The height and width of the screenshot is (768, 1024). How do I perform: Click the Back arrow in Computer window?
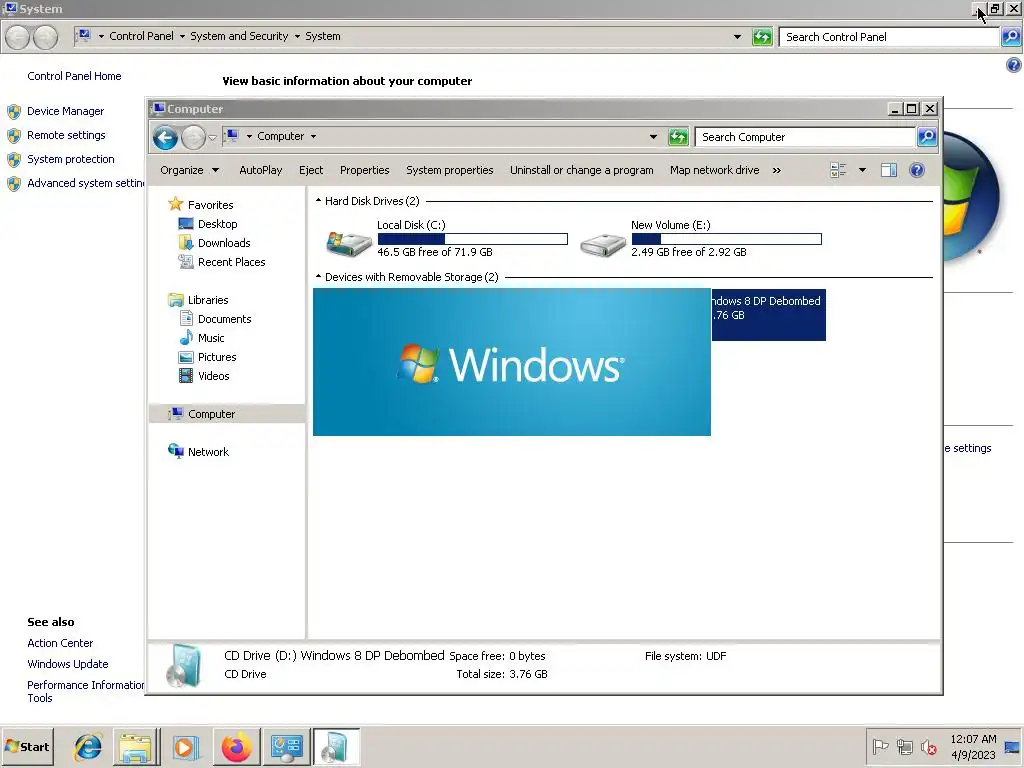point(165,137)
